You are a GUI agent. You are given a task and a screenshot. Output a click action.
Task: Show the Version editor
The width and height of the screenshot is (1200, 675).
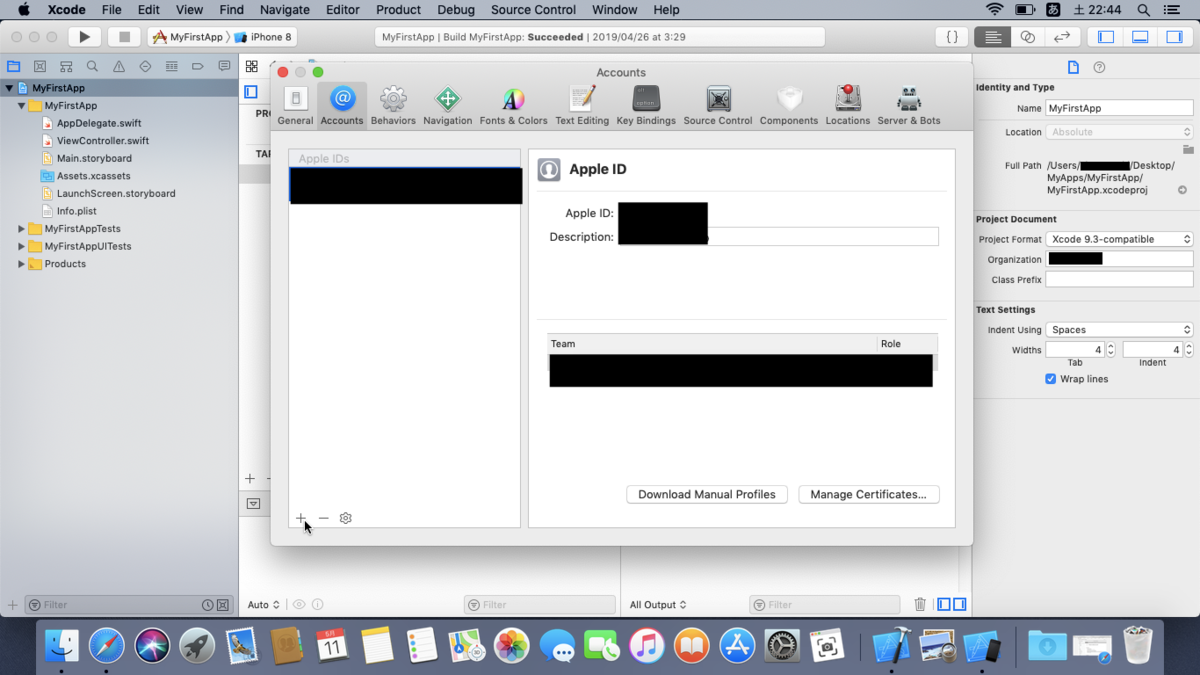click(1062, 37)
